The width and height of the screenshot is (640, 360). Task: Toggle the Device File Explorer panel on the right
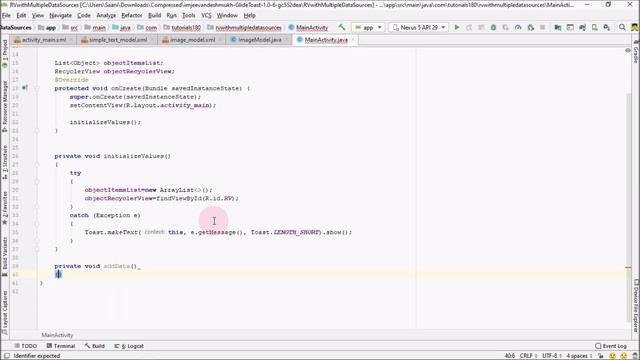[636, 305]
